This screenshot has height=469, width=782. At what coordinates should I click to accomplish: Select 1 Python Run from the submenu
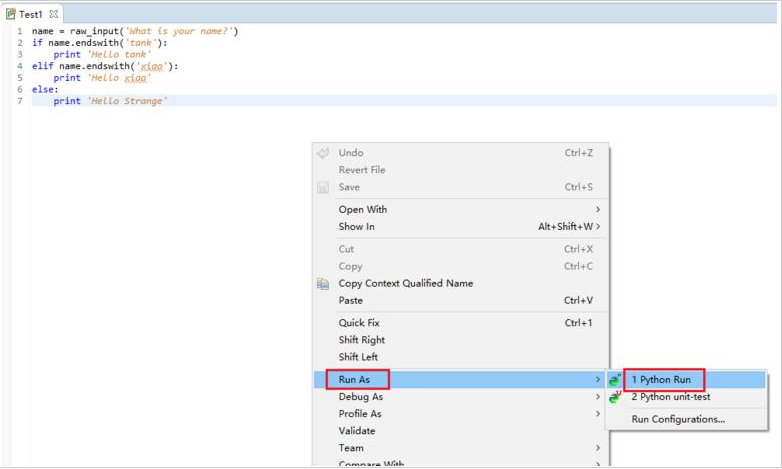coord(661,380)
